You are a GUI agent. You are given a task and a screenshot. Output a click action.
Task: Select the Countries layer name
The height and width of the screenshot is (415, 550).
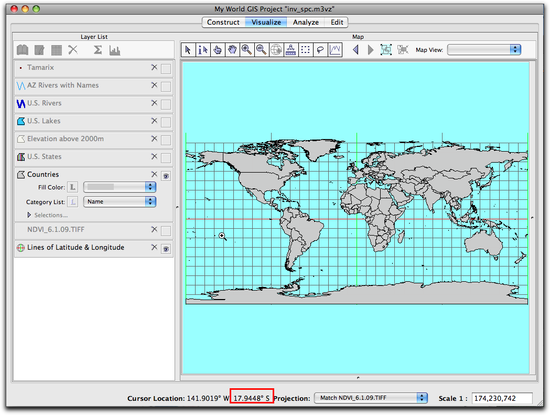[43, 174]
